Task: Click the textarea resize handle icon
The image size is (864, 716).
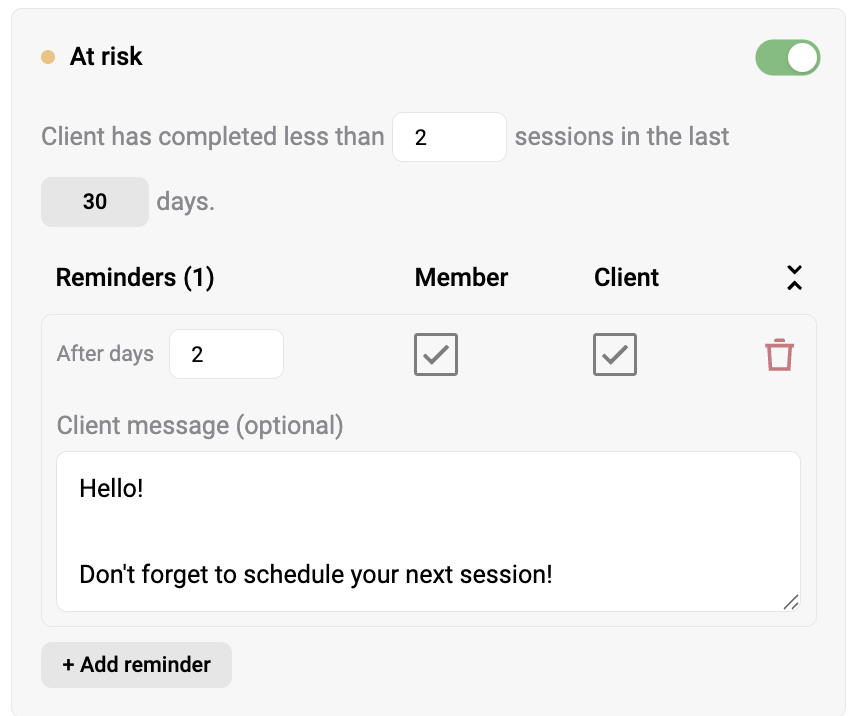Action: tap(791, 602)
